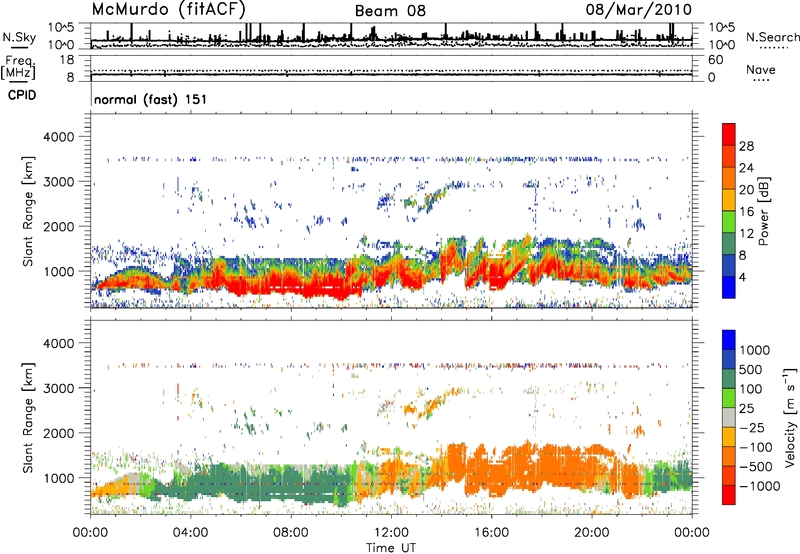Screen dimensions: 800x554
Task: Click the velocity panel 'Slant Range [km]' label
Action: point(28,417)
